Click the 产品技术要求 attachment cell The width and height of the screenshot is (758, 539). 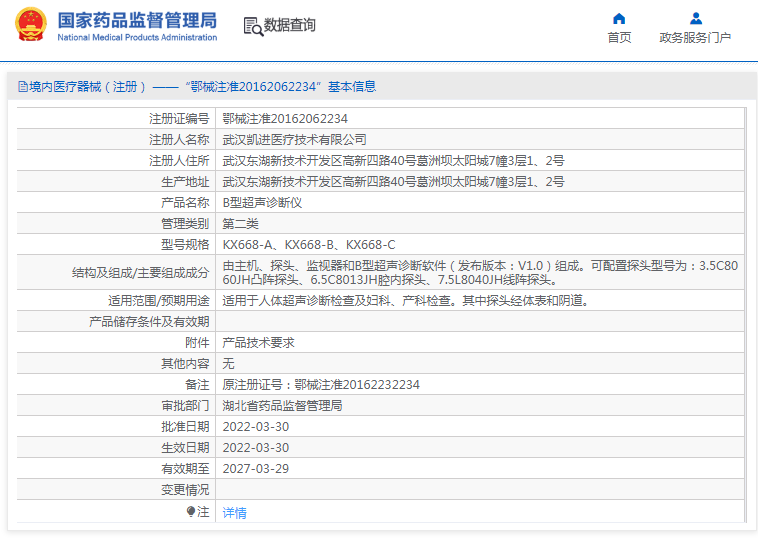pos(257,342)
